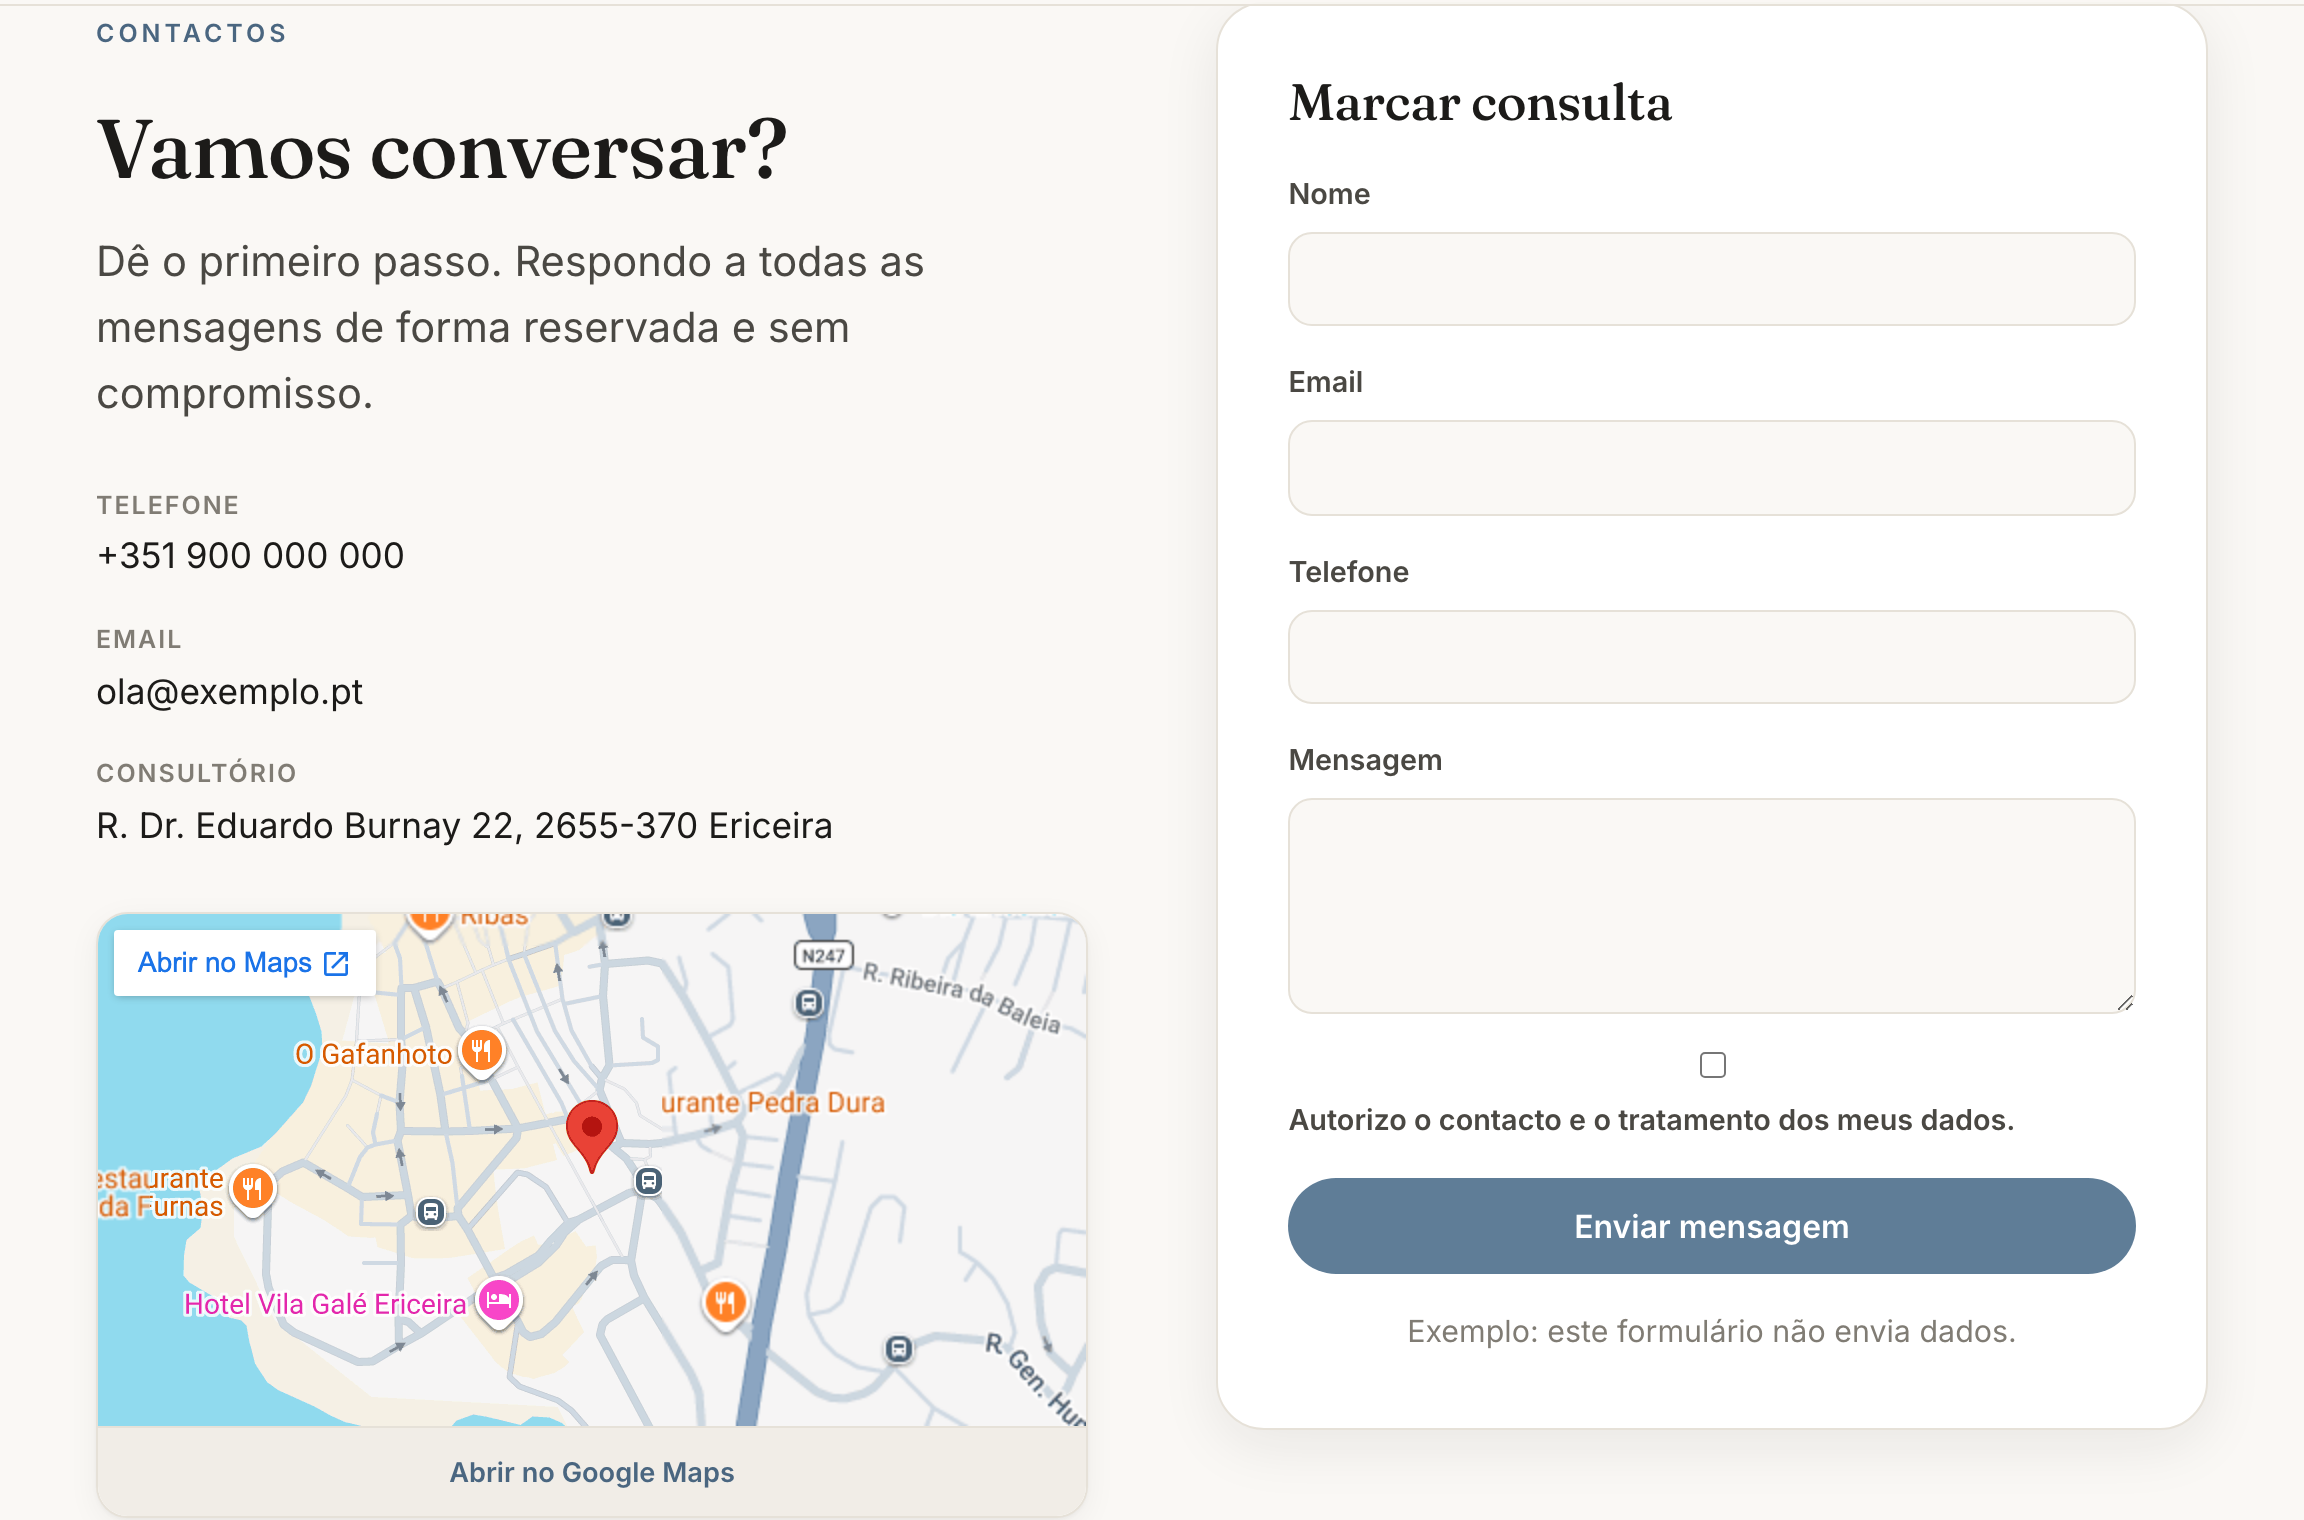Click the bus stop icon near Restaurante da Furnas
Screen dimensions: 2304x1520
pyautogui.click(x=431, y=1212)
